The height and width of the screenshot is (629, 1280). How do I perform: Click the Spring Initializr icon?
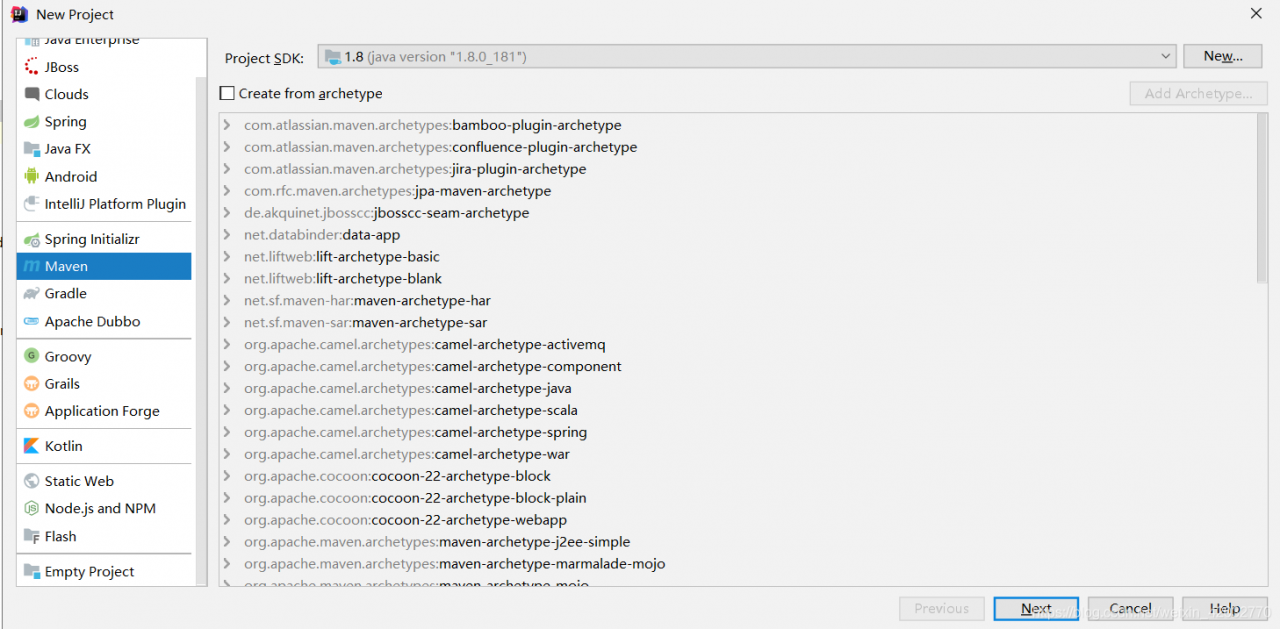(x=32, y=239)
